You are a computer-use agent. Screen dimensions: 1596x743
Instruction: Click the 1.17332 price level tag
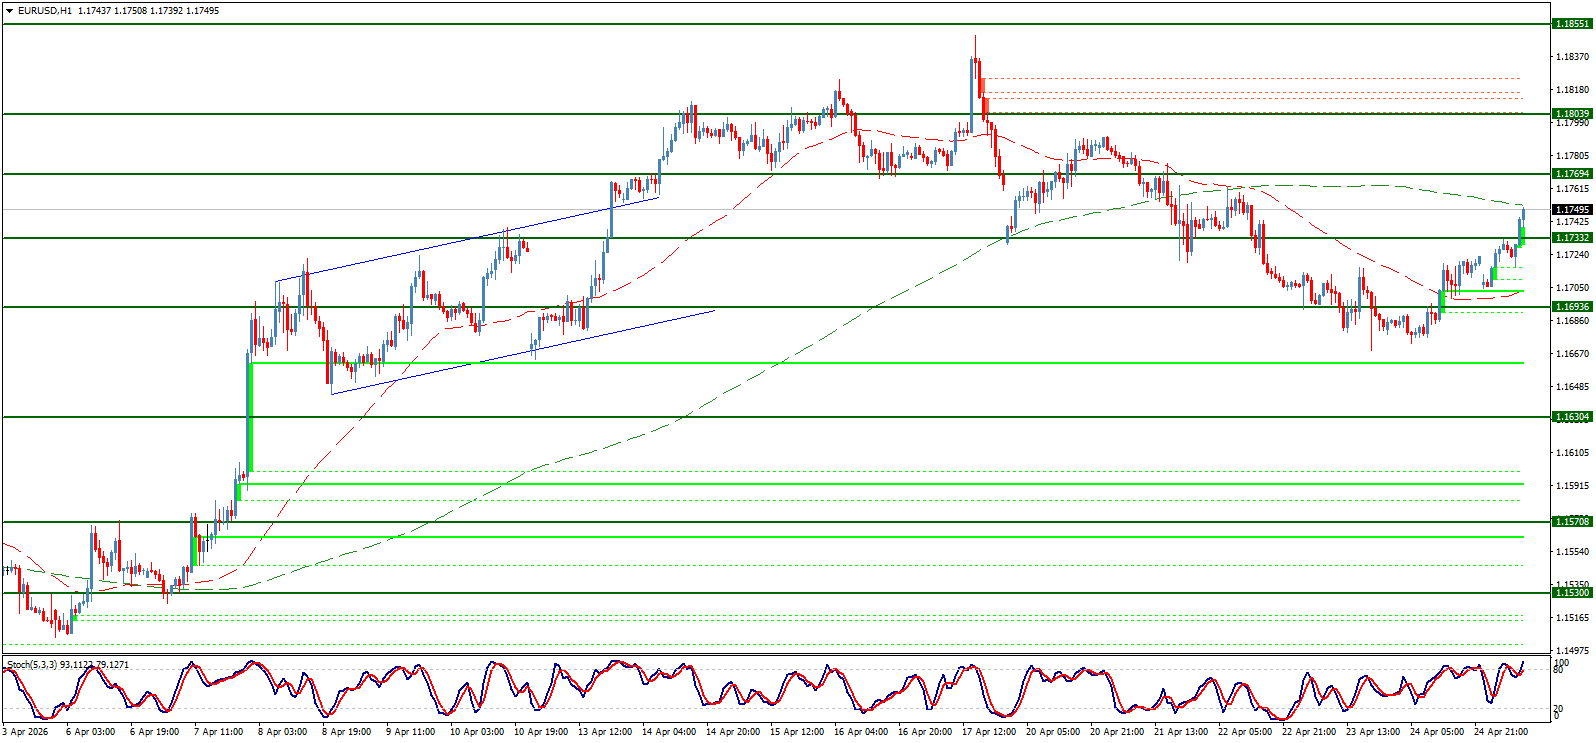pyautogui.click(x=1571, y=238)
